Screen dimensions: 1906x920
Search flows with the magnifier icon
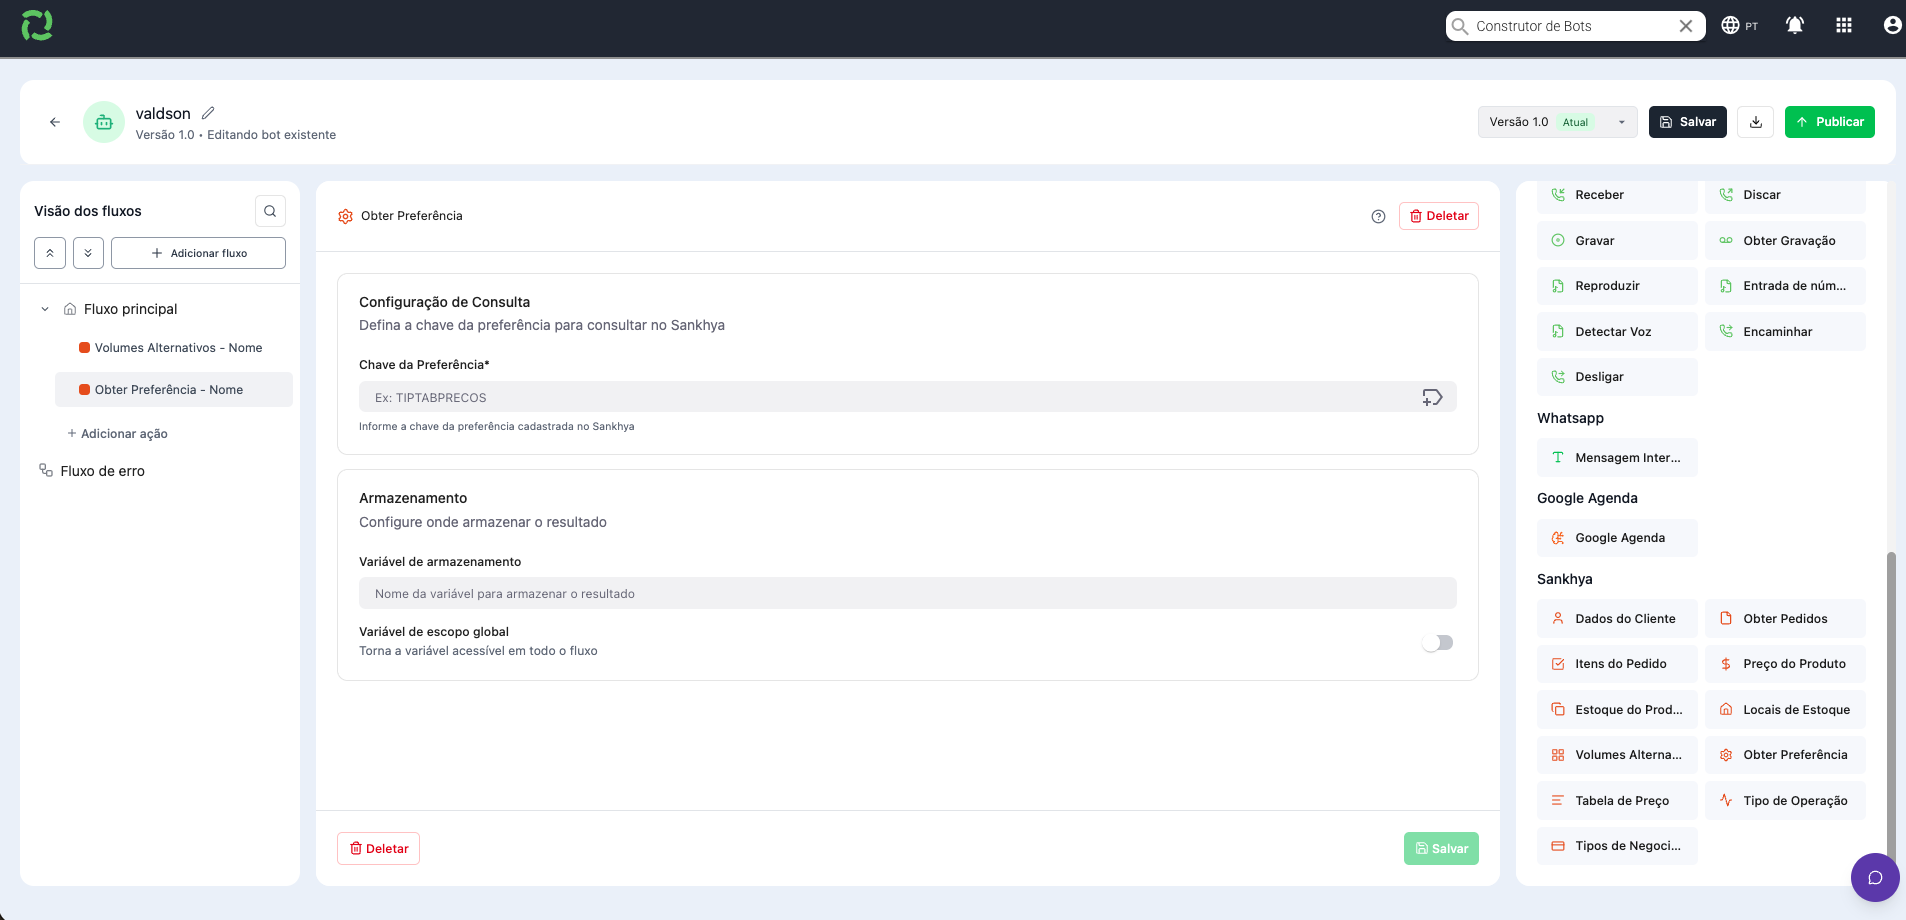pyautogui.click(x=270, y=211)
